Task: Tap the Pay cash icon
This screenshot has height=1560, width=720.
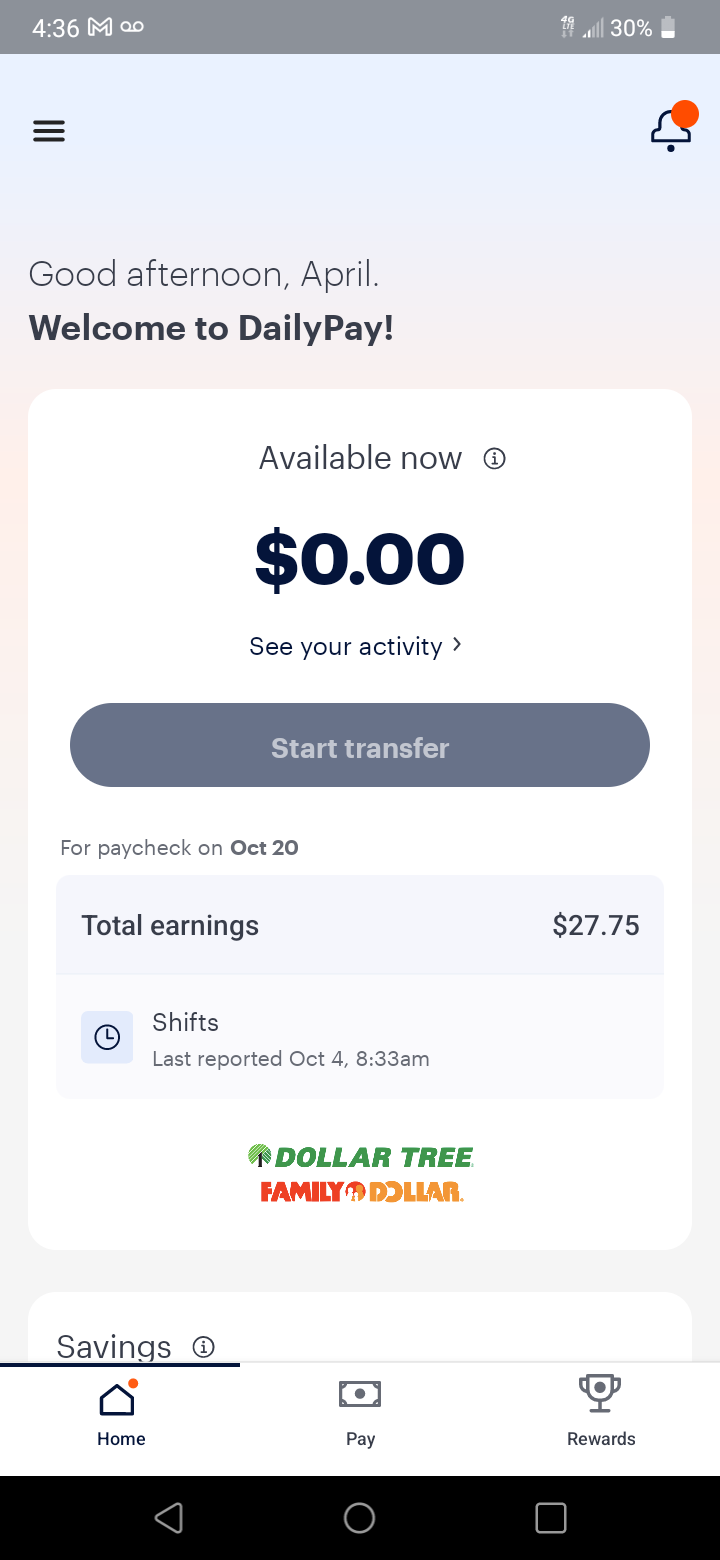Action: [x=360, y=1394]
